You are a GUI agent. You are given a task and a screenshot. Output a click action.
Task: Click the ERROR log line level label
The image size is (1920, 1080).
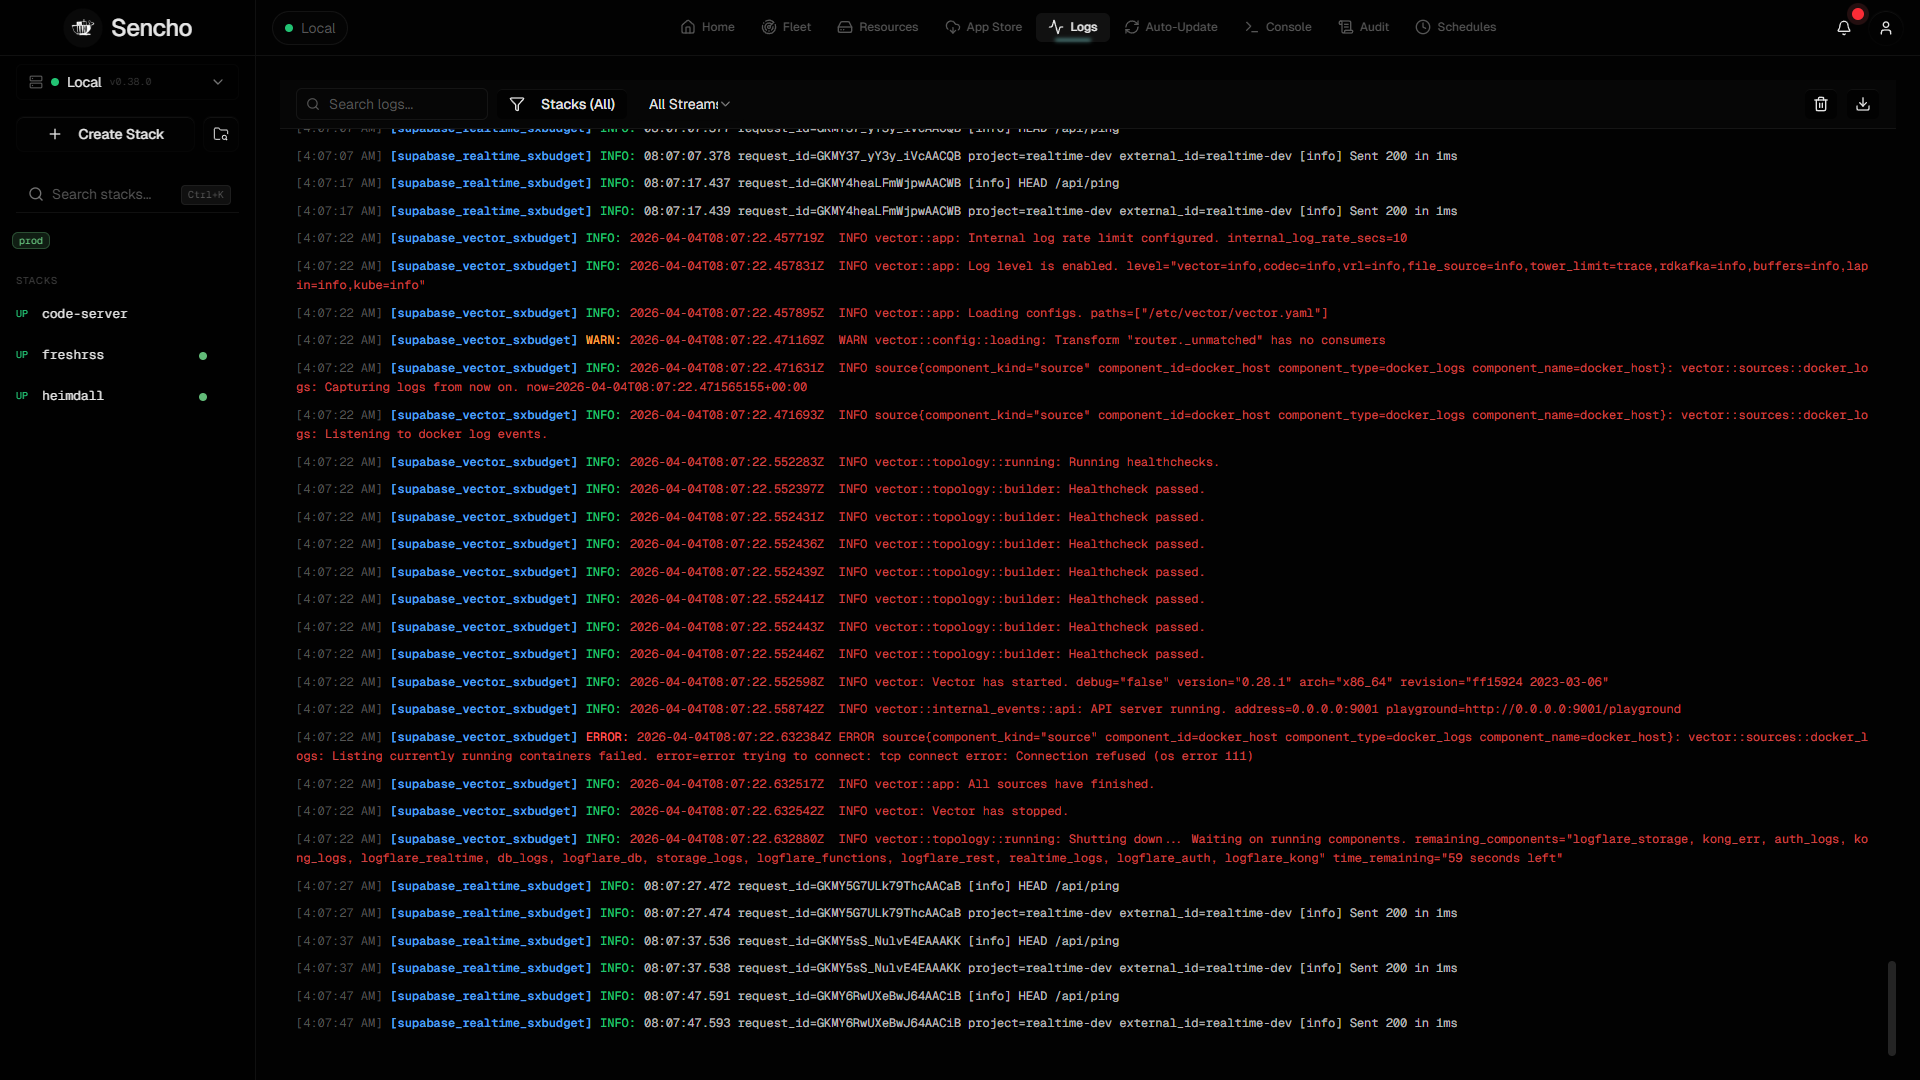[607, 737]
